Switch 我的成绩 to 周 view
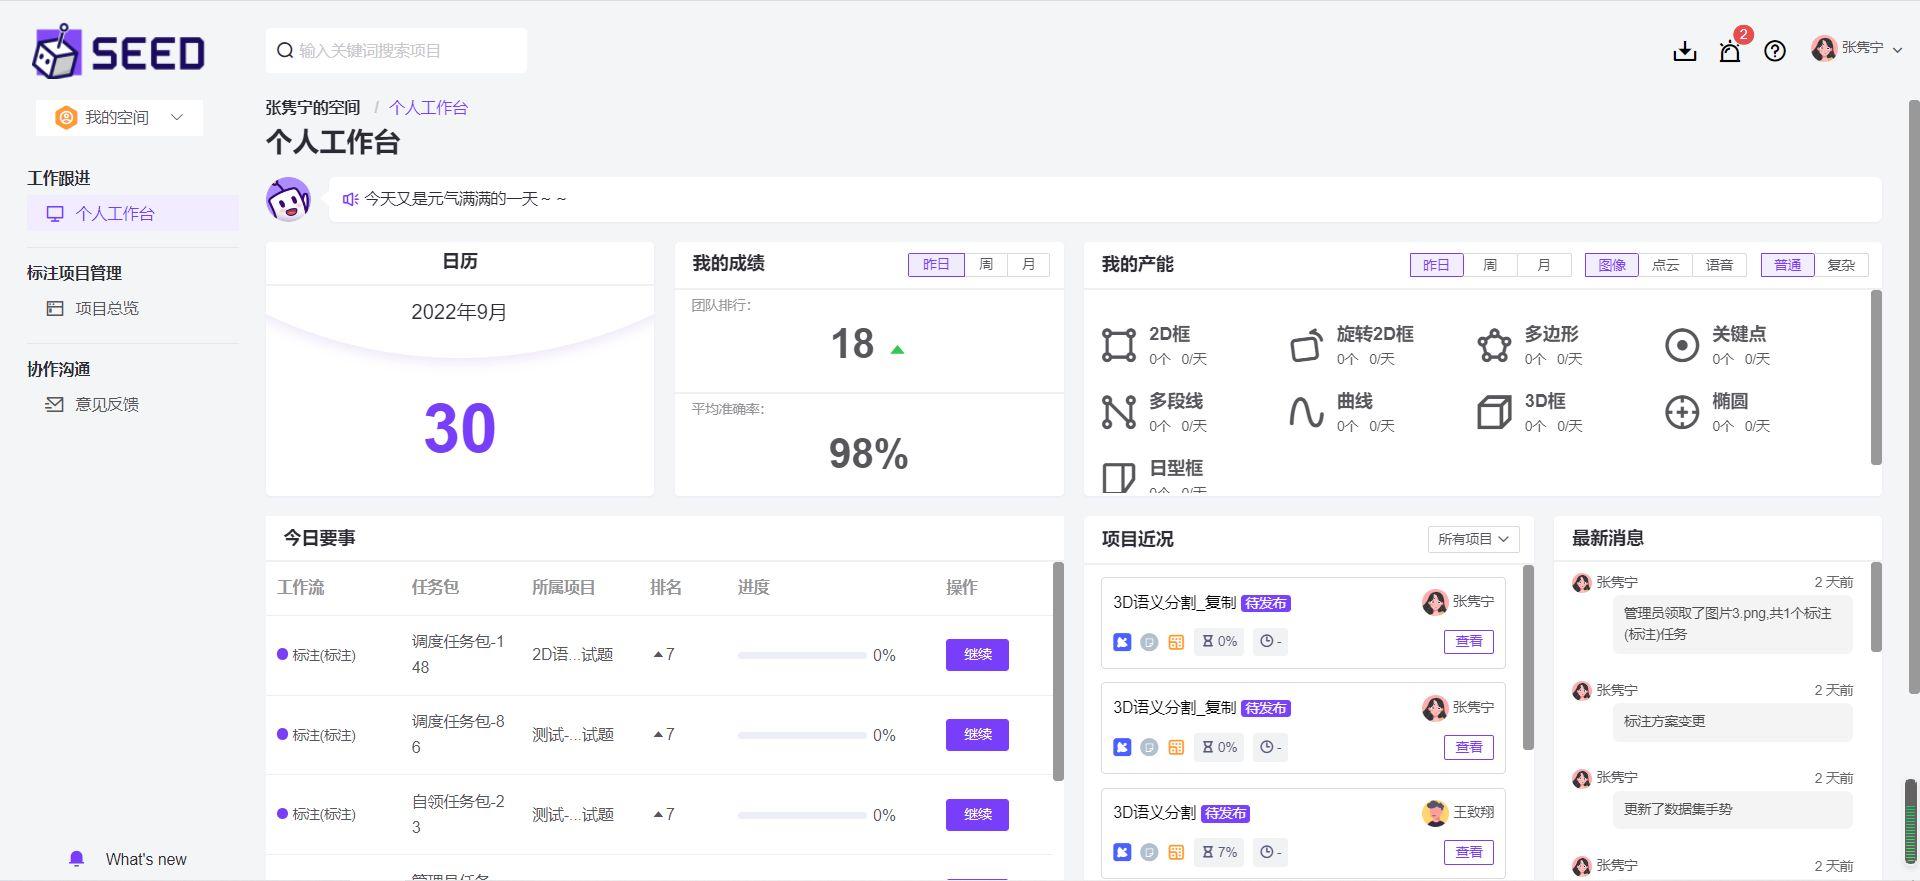 coord(986,265)
